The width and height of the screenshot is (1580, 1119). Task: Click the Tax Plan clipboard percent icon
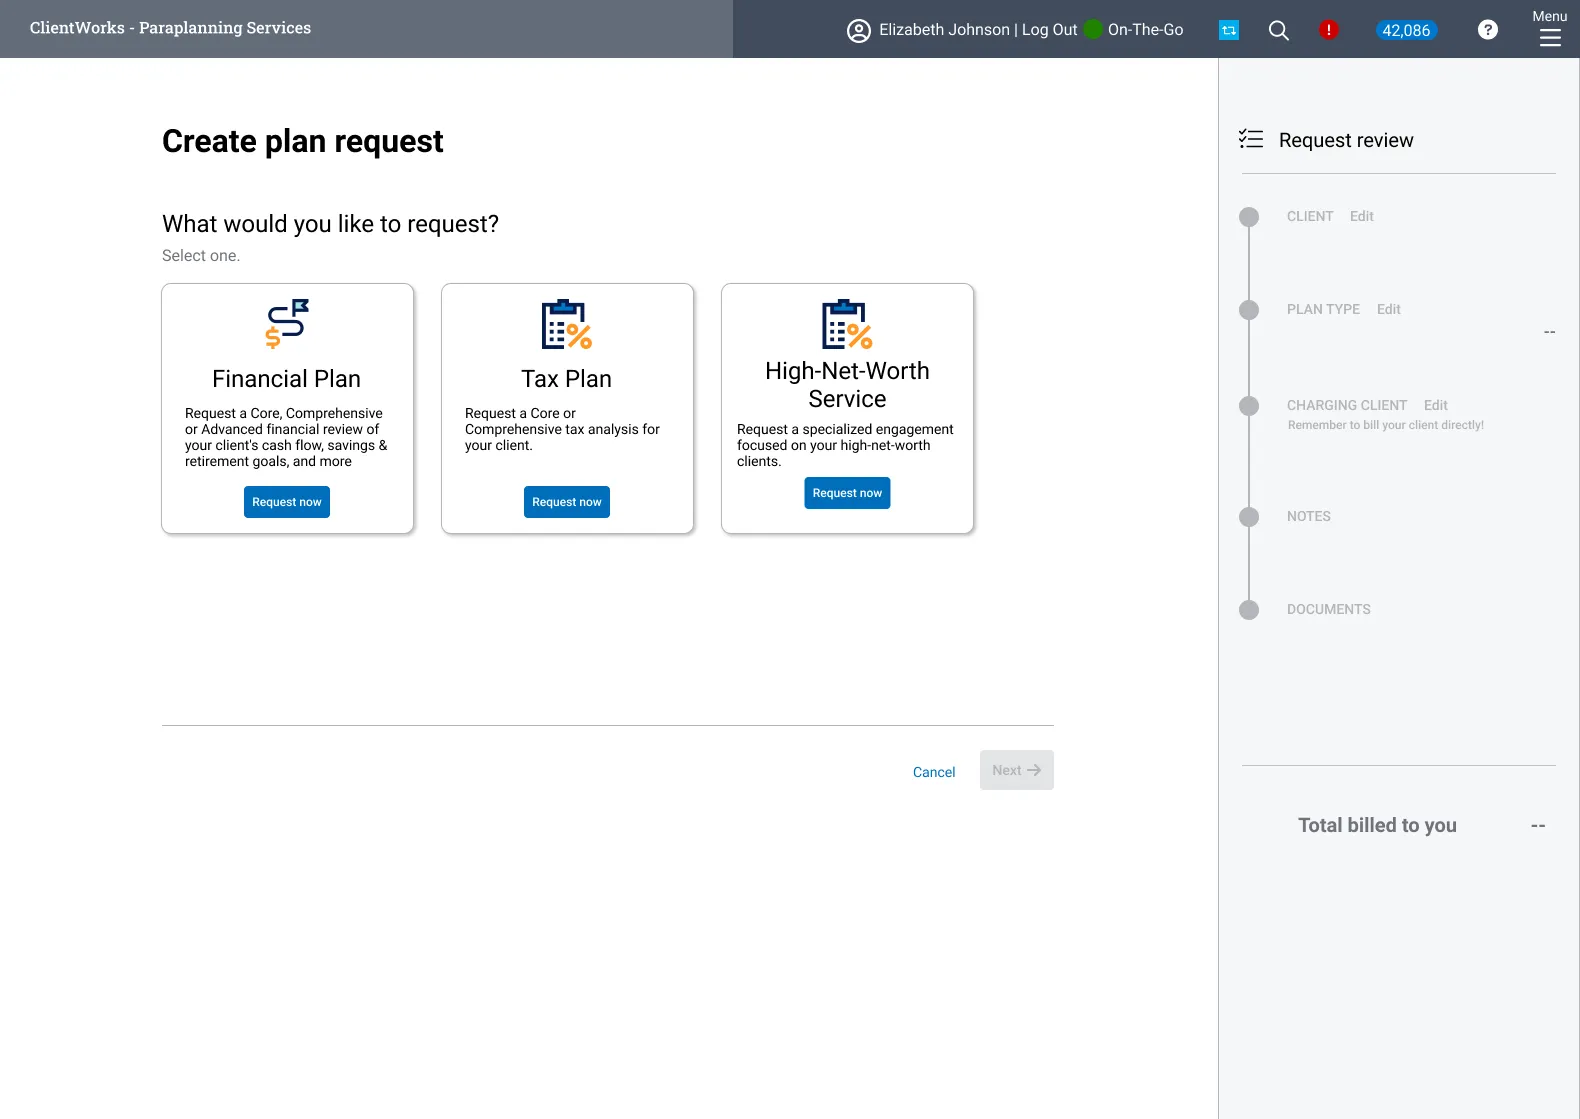click(x=567, y=324)
